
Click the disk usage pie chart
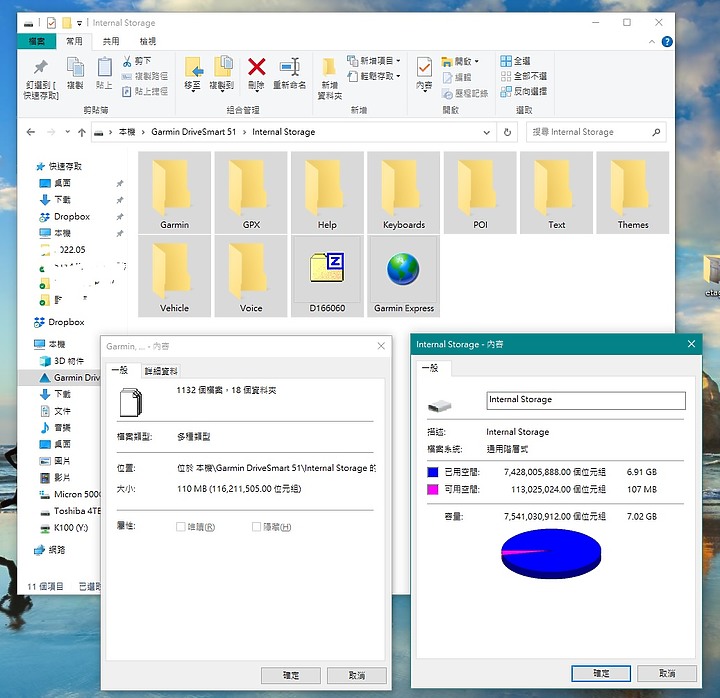point(551,553)
